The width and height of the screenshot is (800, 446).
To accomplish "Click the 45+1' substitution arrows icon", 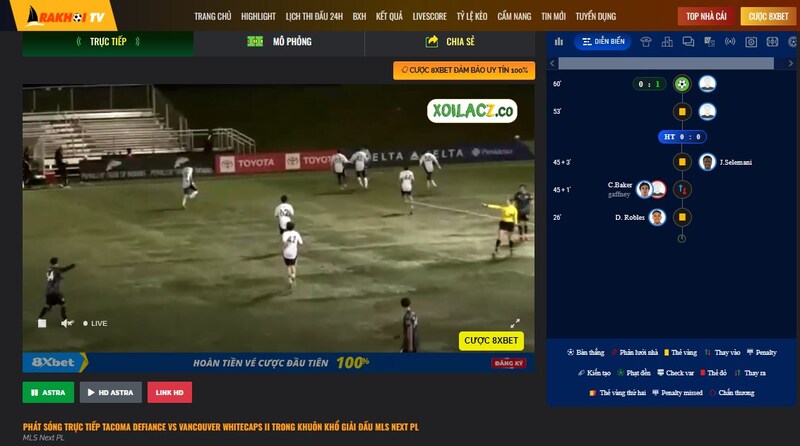I will pyautogui.click(x=682, y=190).
